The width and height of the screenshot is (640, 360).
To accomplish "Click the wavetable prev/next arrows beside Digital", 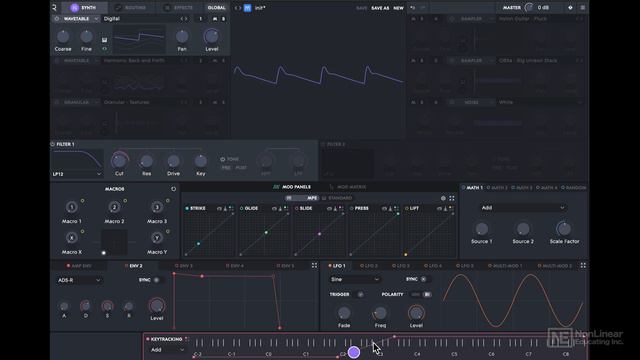I will pos(184,19).
